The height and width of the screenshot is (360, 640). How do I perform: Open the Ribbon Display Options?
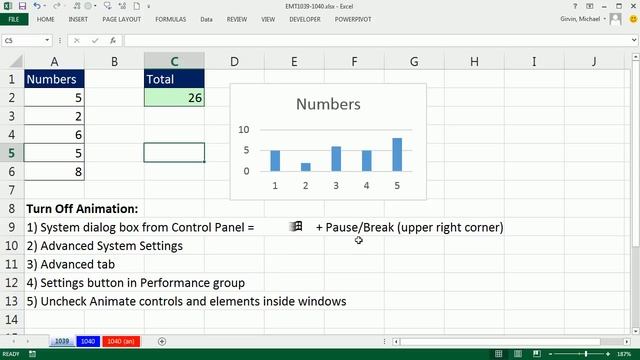[589, 6]
